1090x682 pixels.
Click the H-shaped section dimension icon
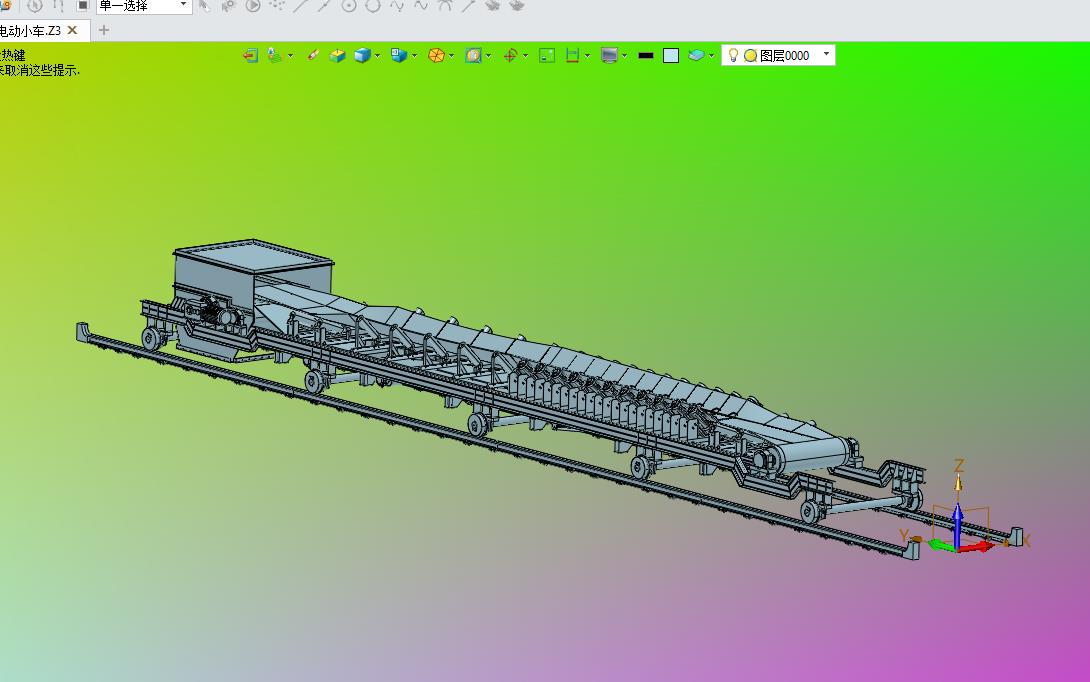click(x=572, y=56)
